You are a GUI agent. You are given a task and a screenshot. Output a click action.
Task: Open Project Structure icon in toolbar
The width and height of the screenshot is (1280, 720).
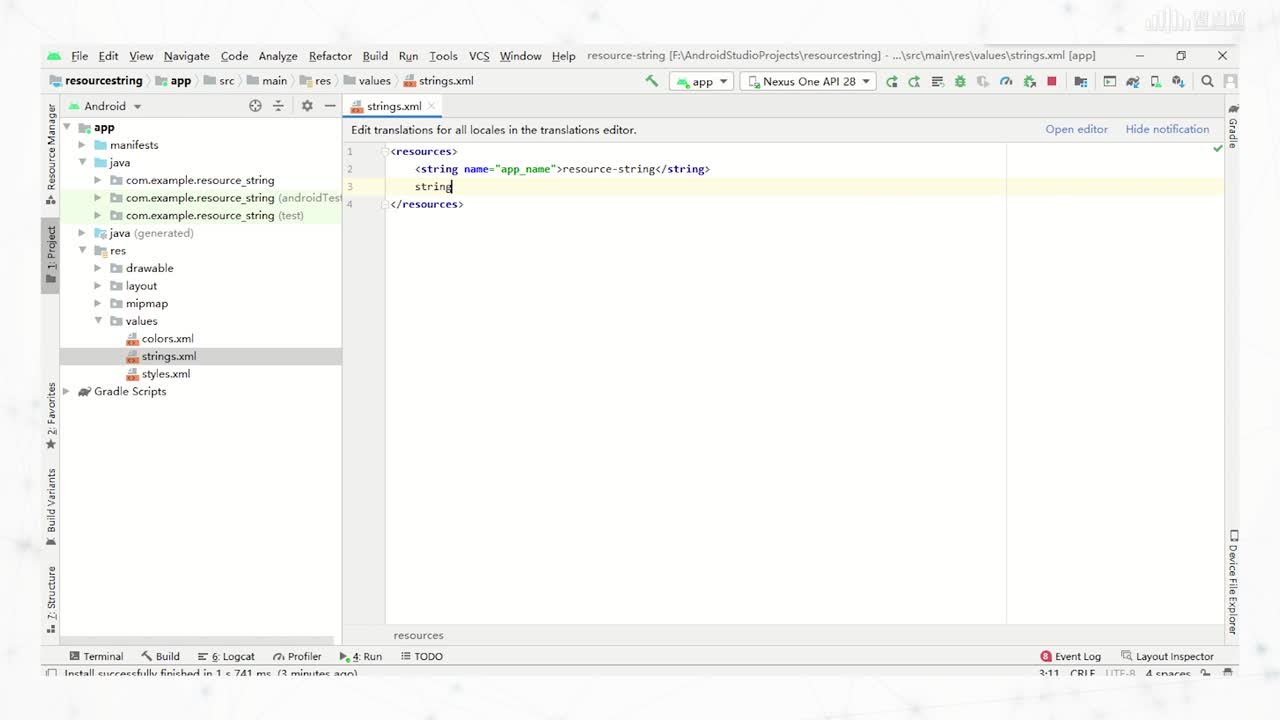point(1080,81)
